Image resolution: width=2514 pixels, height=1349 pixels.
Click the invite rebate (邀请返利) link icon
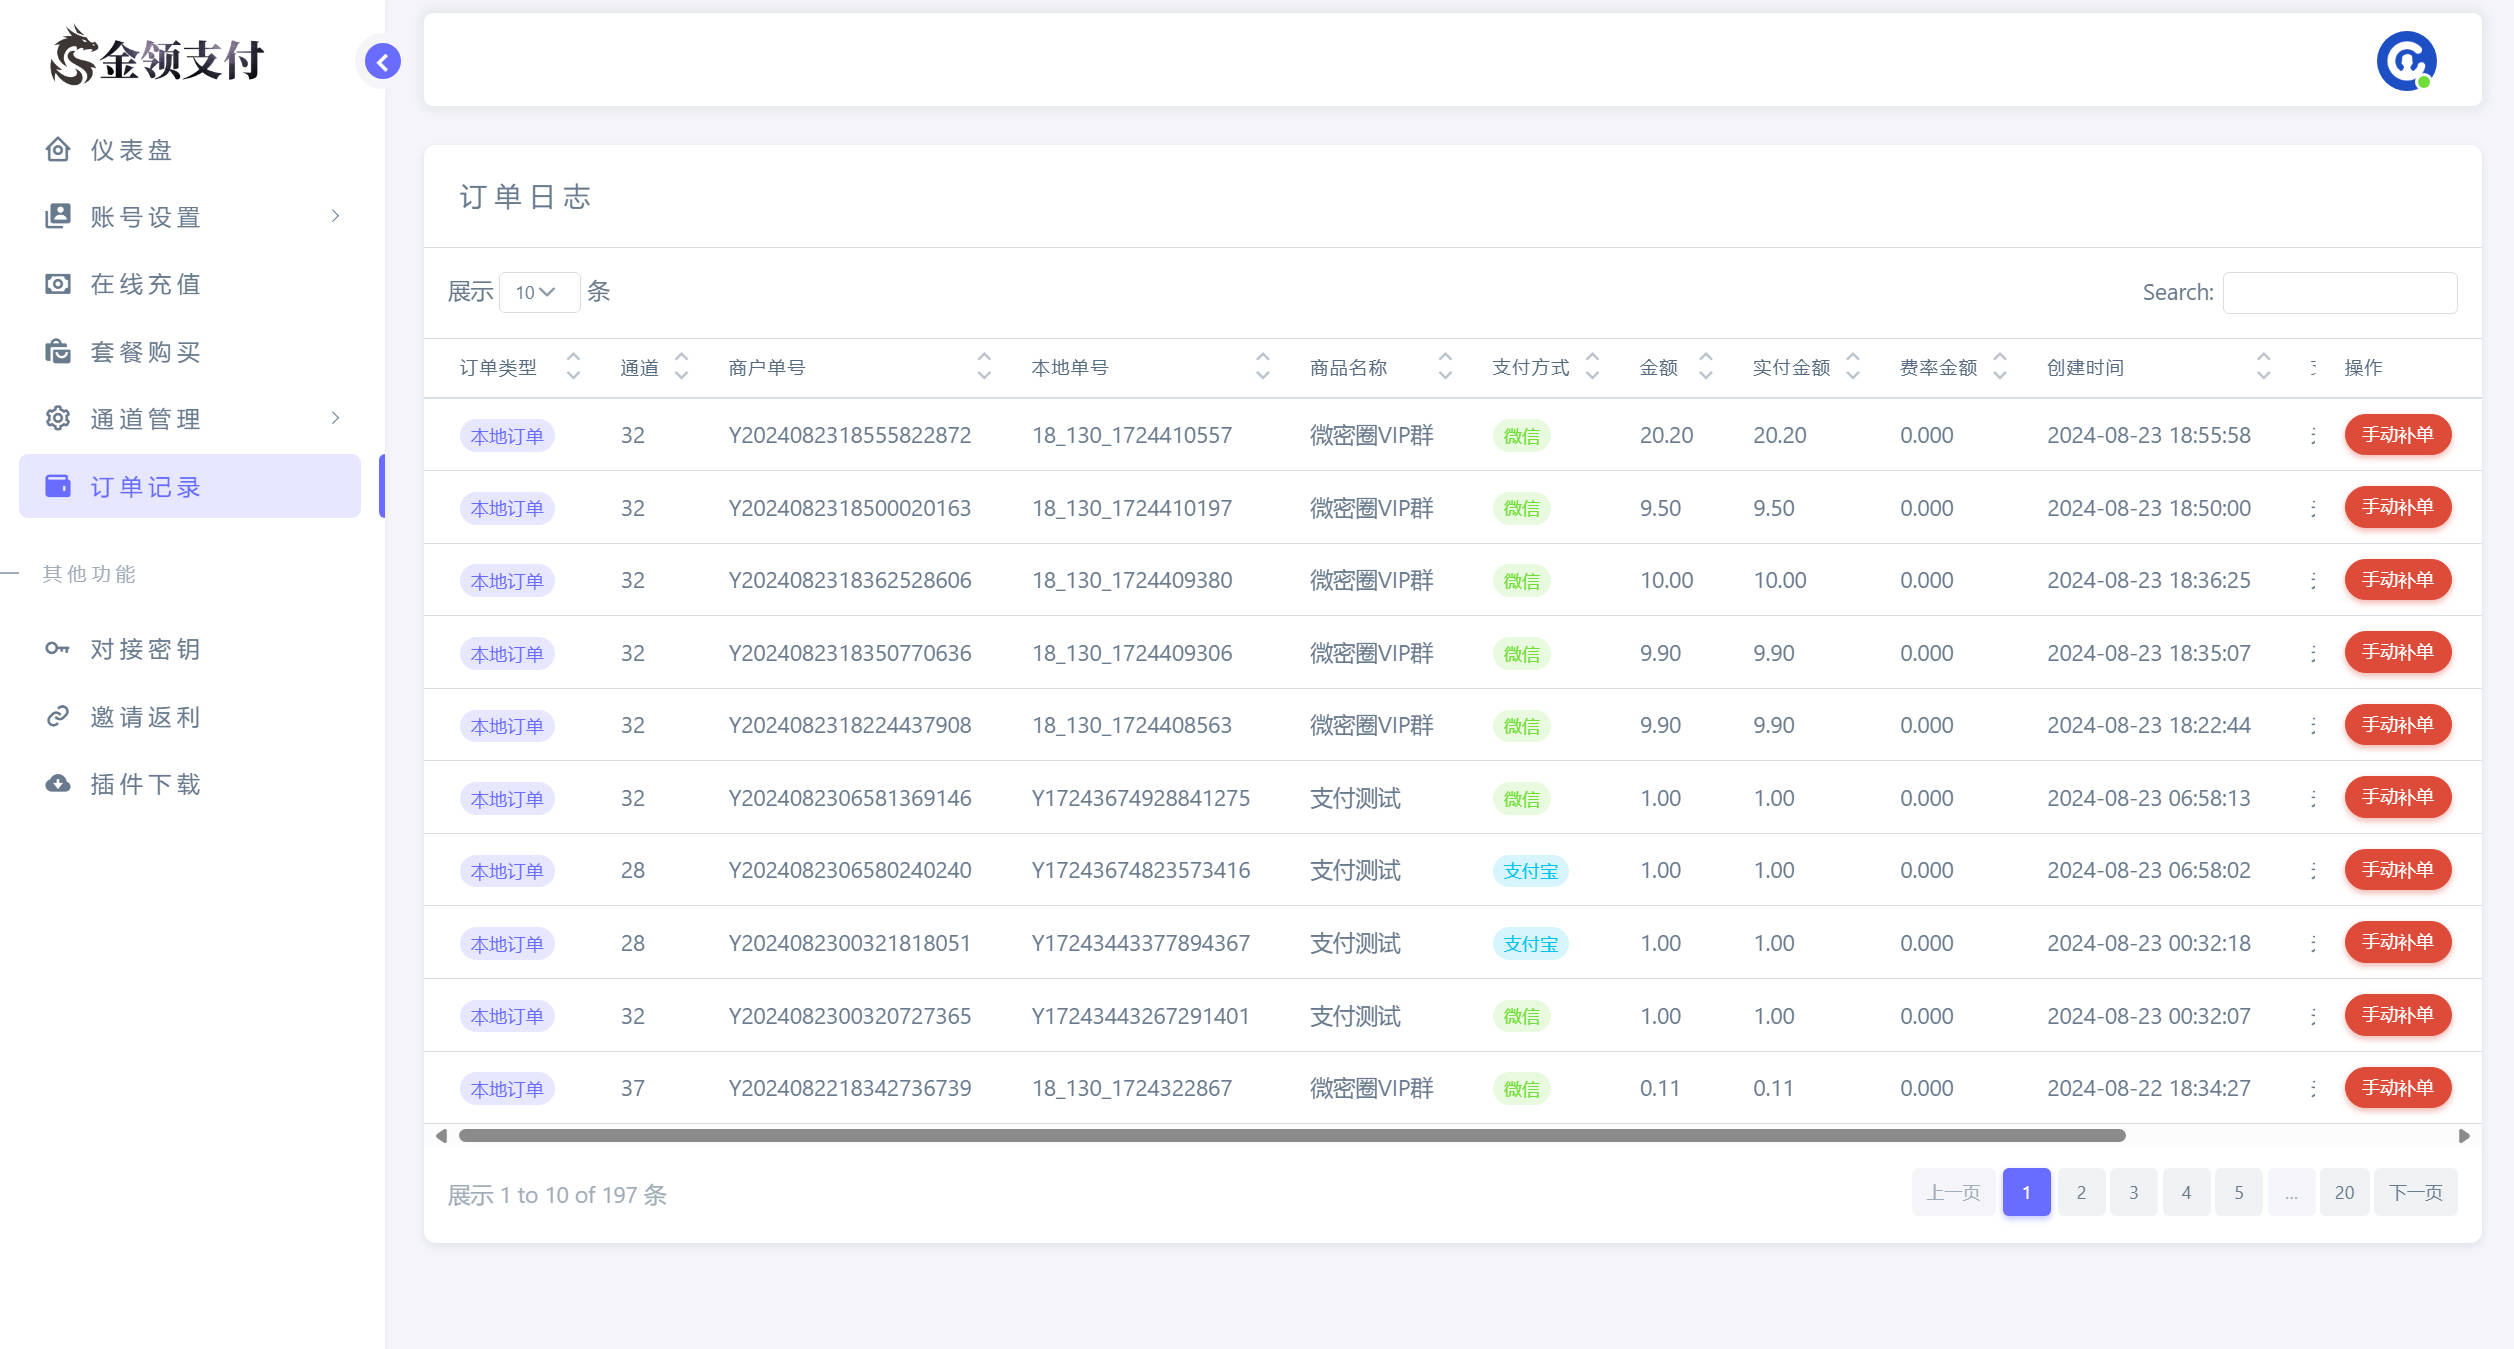[58, 717]
